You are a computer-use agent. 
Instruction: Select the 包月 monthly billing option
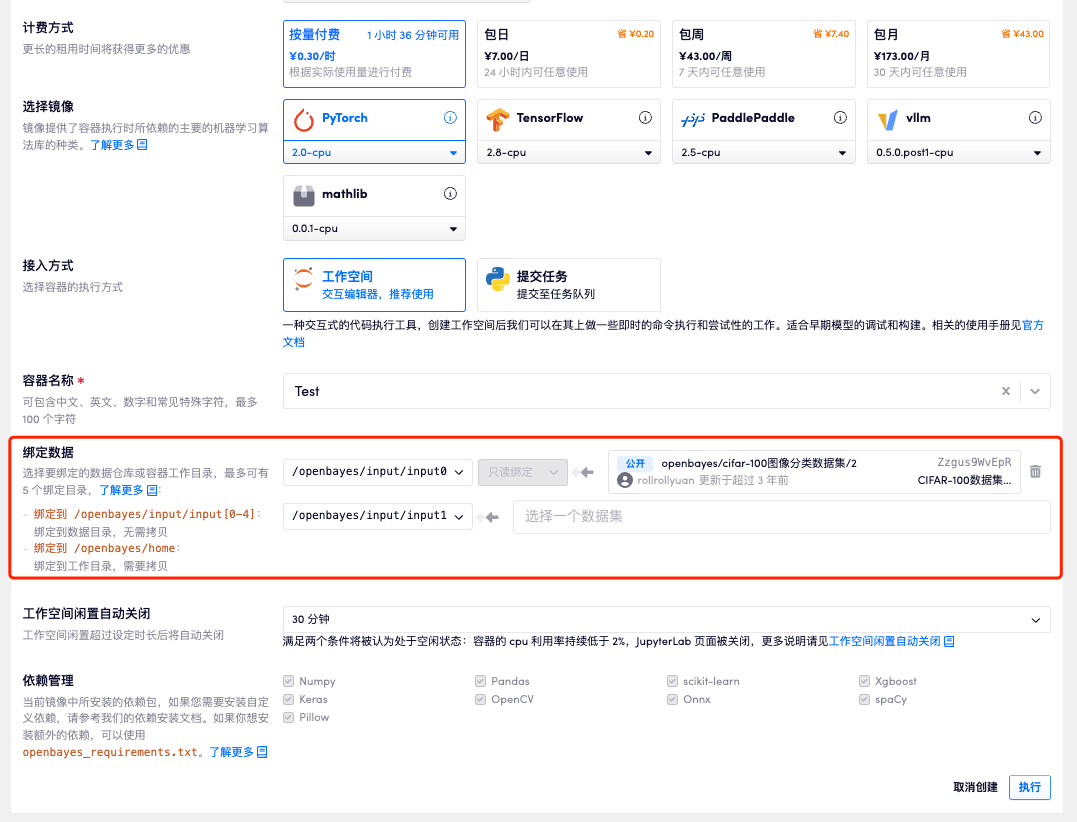pos(958,54)
